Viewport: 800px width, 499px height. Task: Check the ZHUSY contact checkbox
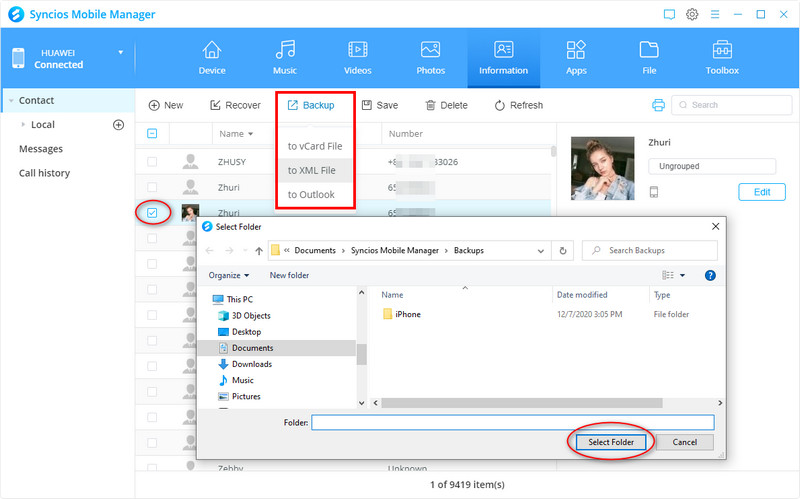[x=152, y=162]
